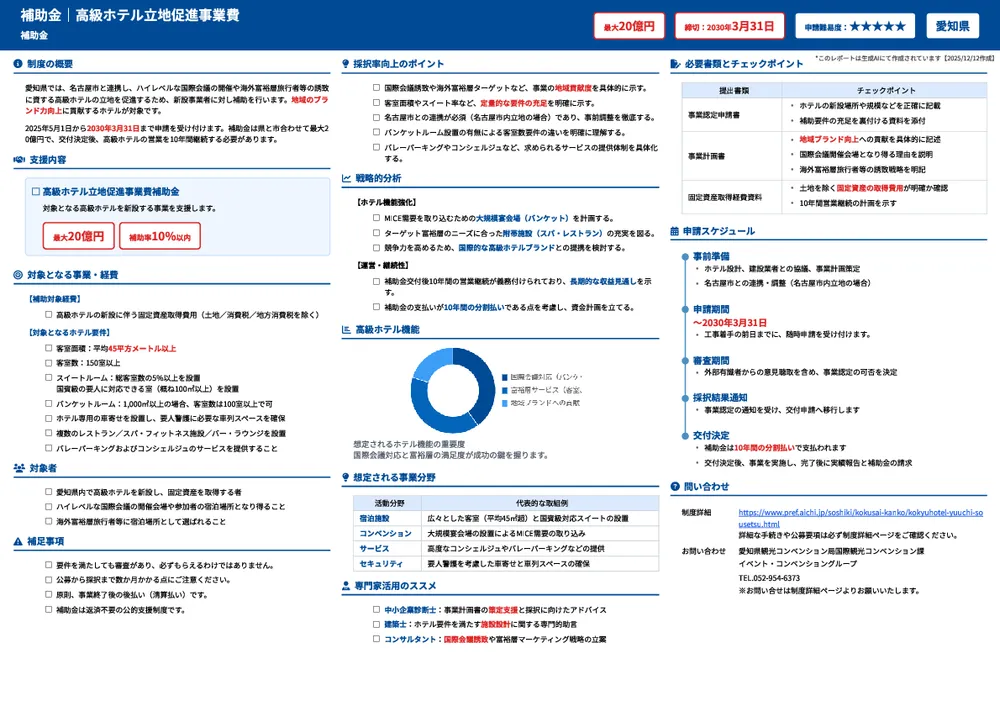Click the question mark icon beside 問い合わせ
1000x706 pixels.
coord(675,487)
